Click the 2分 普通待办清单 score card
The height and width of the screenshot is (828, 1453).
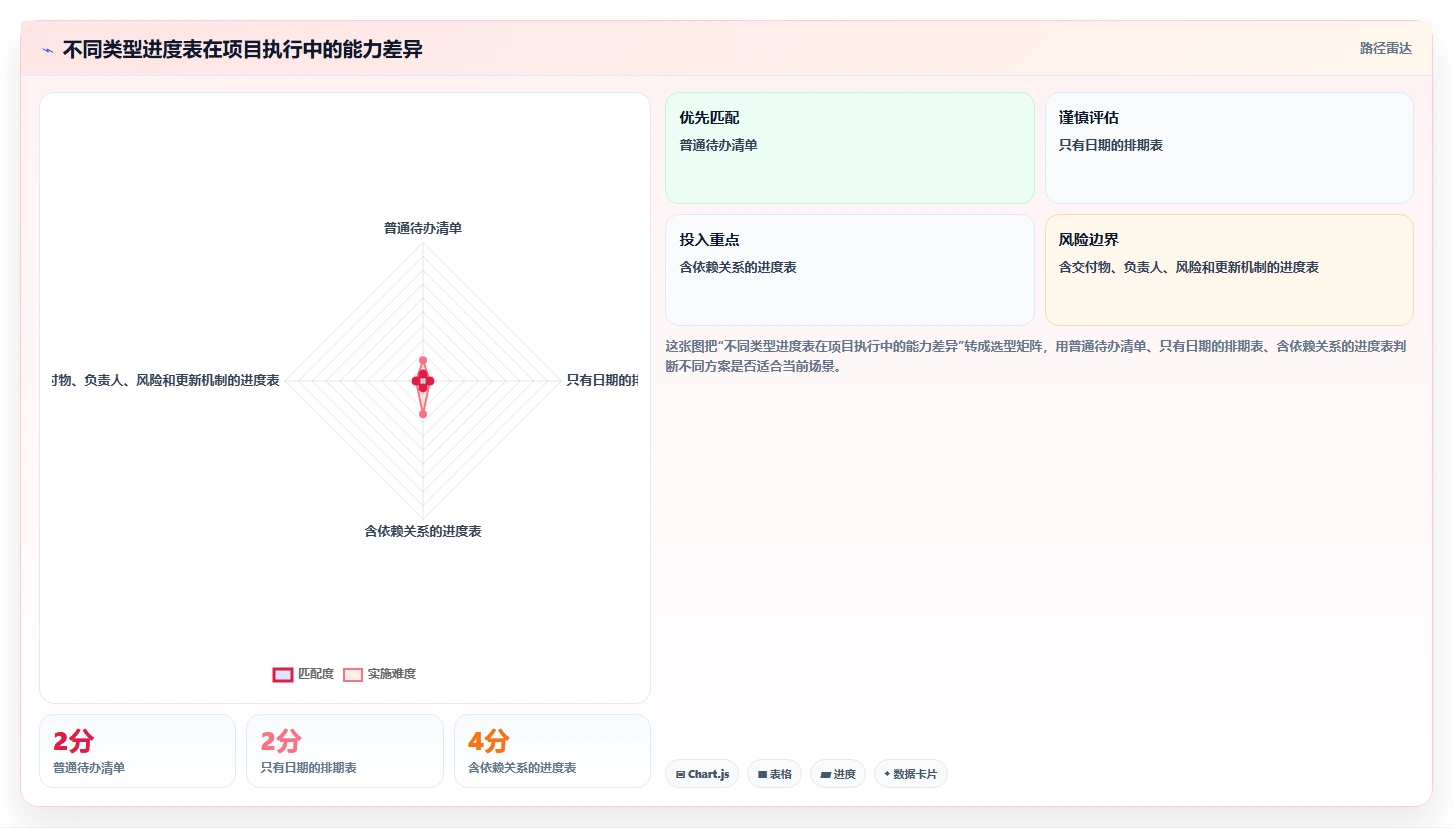[x=137, y=751]
